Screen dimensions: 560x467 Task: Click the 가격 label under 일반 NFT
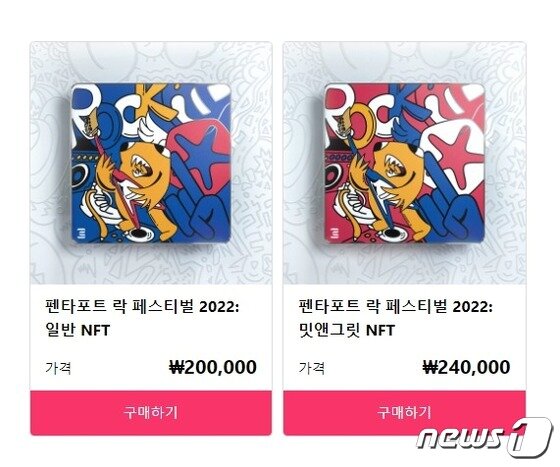click(x=58, y=368)
